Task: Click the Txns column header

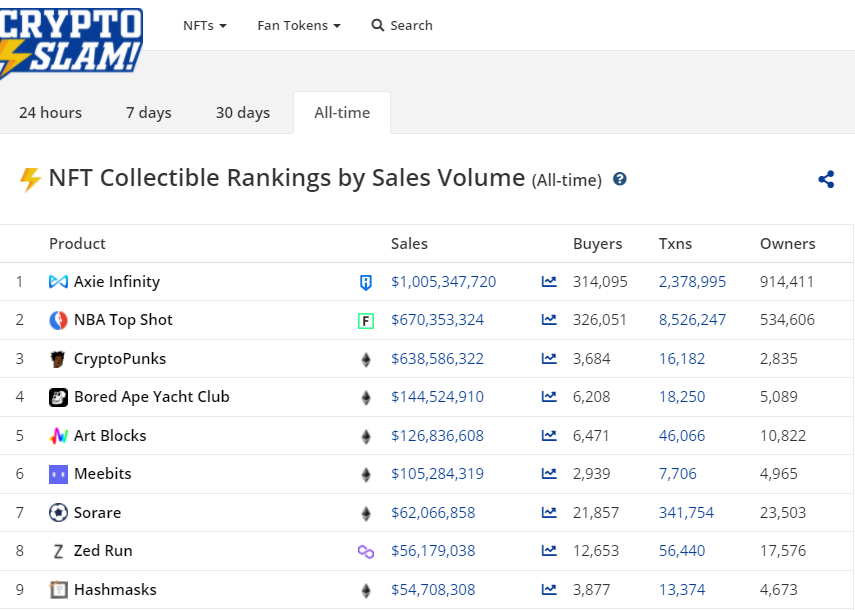Action: [675, 244]
